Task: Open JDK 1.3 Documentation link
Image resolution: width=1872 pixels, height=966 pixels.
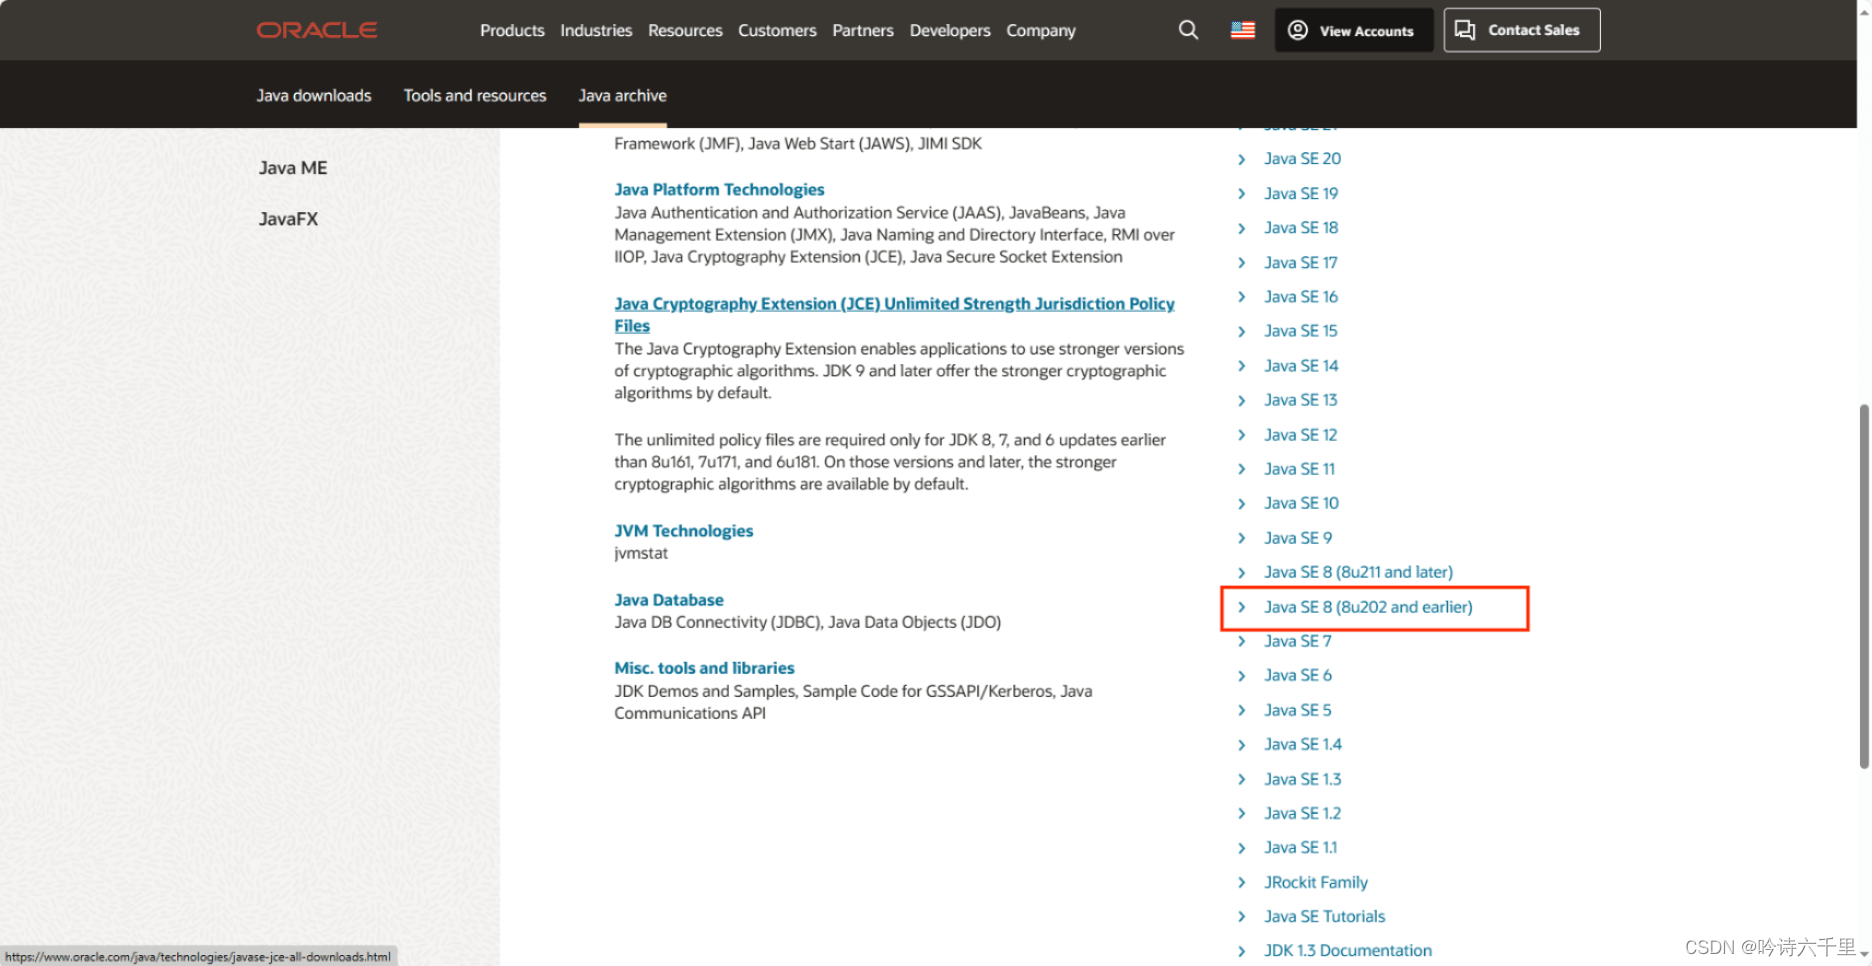Action: [1347, 950]
